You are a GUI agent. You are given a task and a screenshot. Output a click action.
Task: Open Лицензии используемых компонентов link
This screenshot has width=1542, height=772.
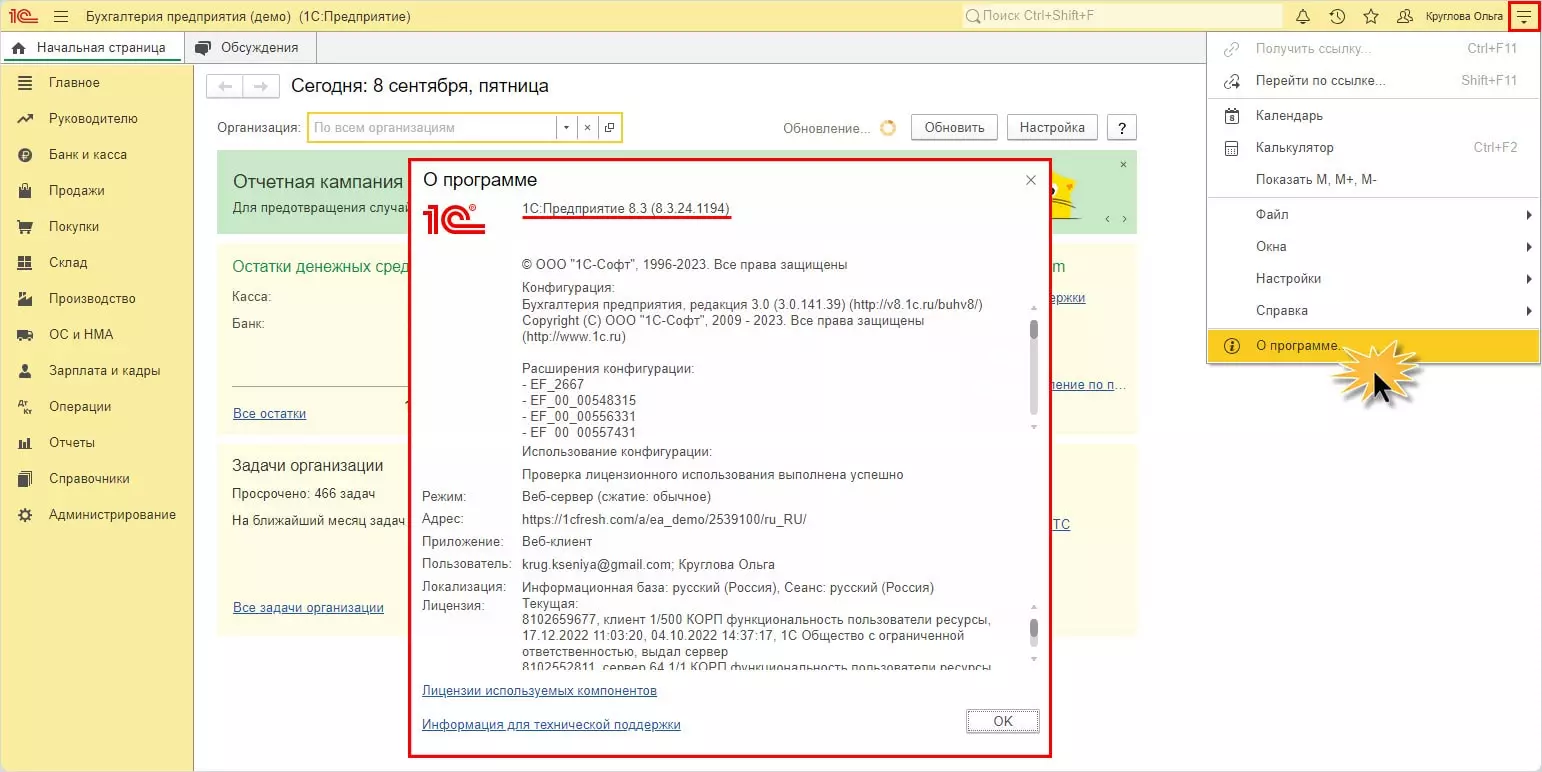(540, 691)
